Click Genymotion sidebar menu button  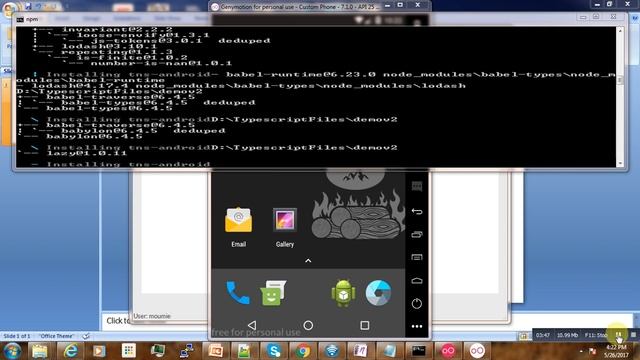[x=417, y=257]
